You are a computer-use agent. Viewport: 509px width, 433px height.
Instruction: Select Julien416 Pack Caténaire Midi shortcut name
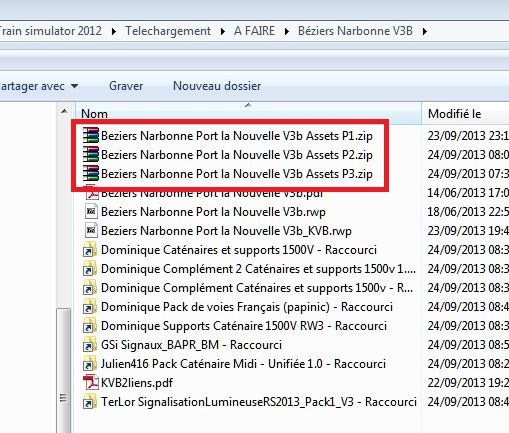point(243,364)
